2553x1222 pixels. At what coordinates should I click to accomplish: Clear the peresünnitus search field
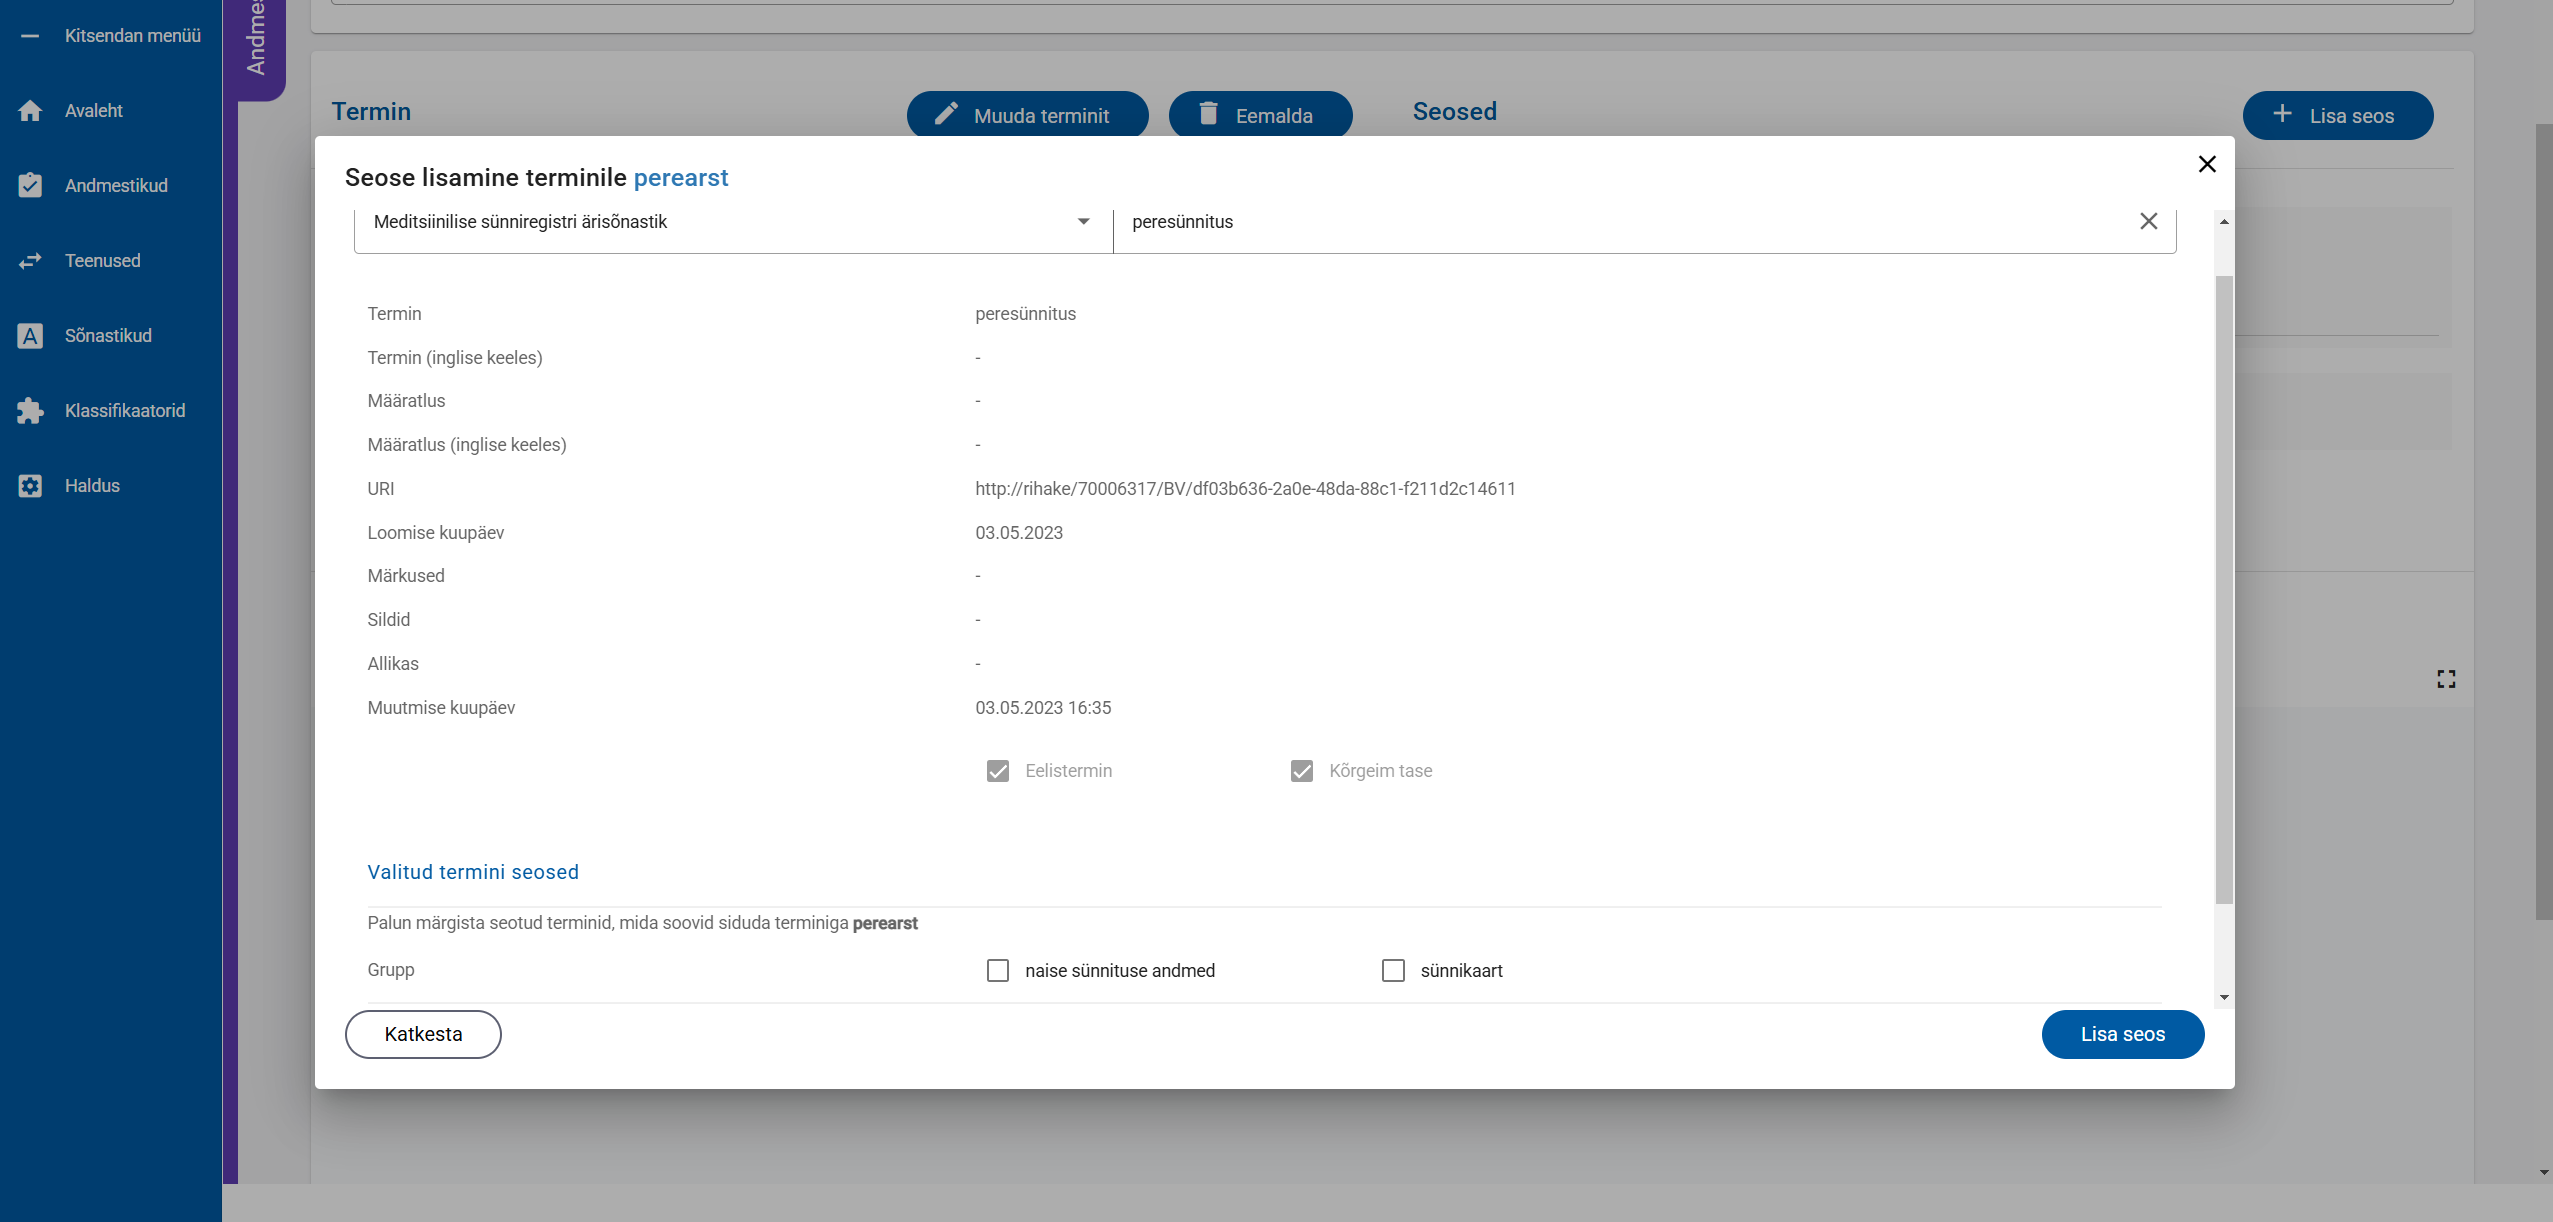tap(2148, 222)
